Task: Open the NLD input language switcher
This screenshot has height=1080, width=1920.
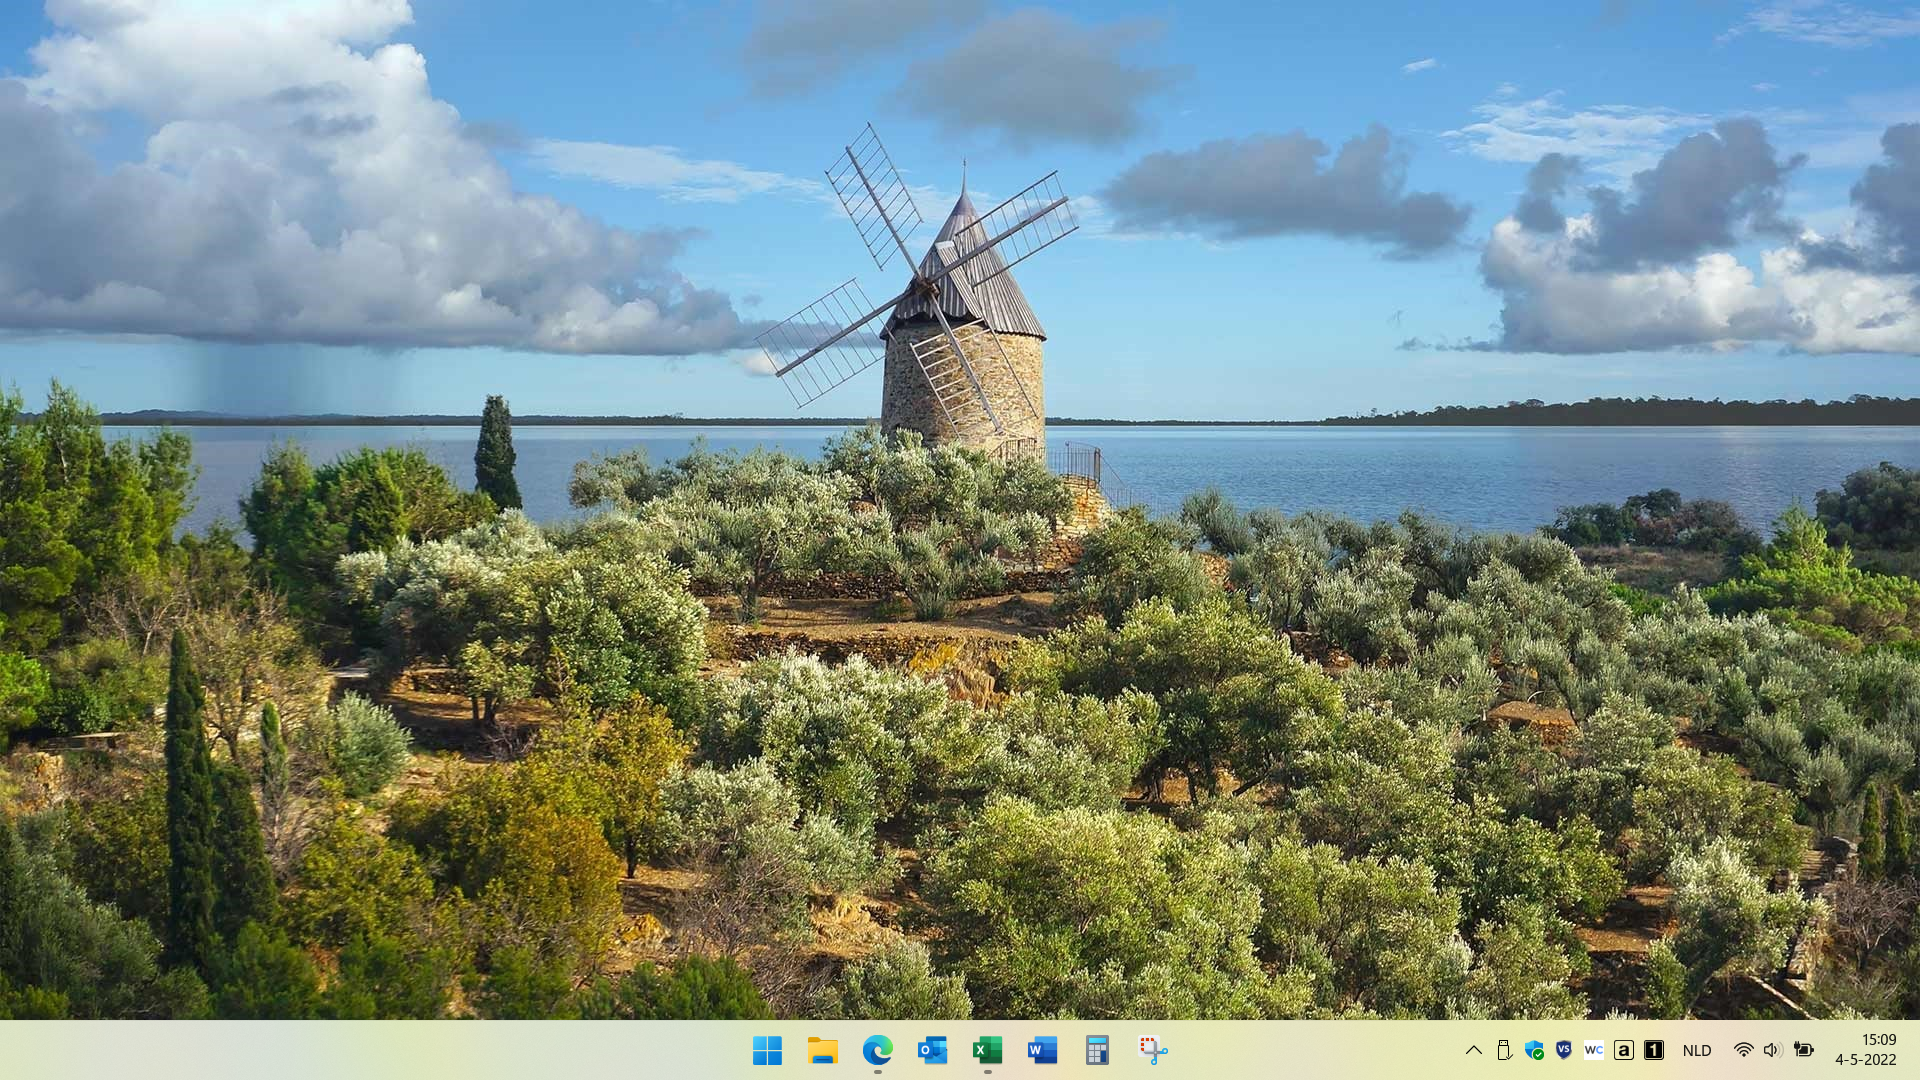Action: pos(1697,1050)
